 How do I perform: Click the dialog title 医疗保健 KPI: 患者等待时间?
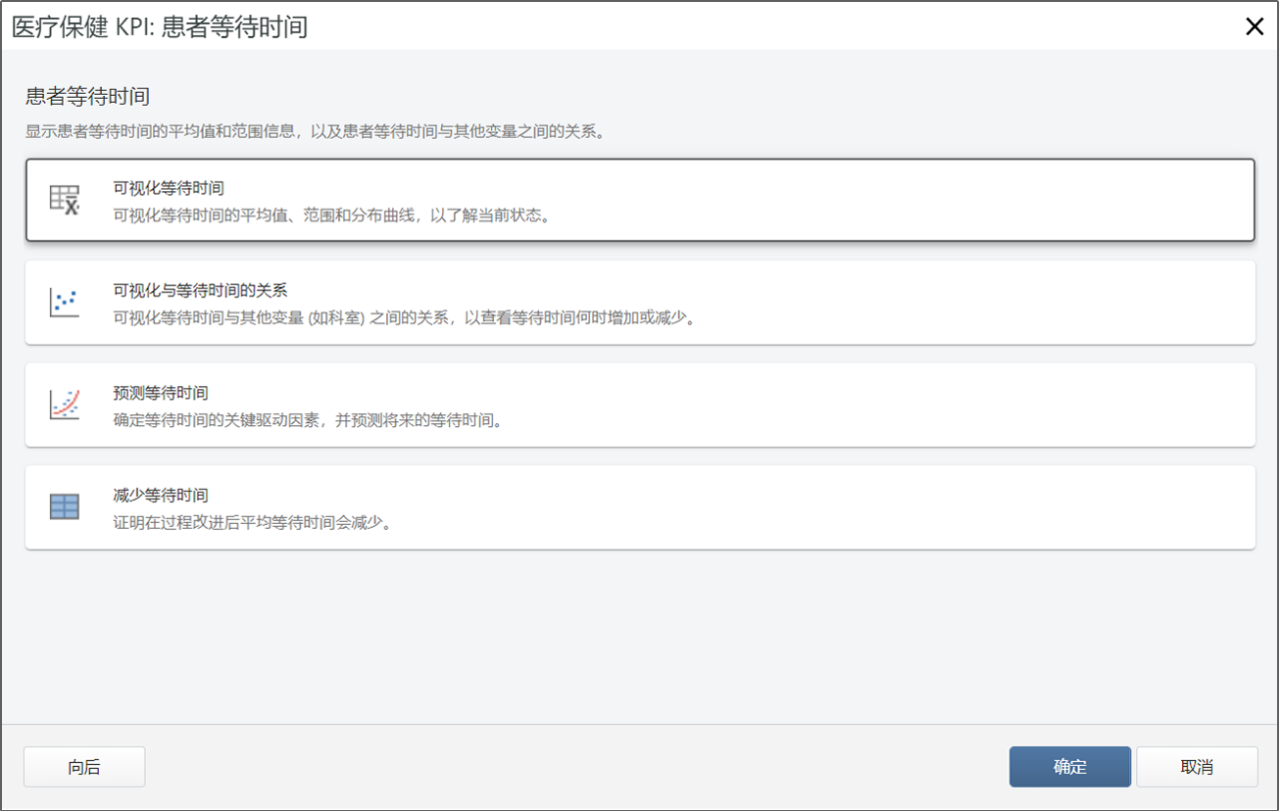point(158,27)
